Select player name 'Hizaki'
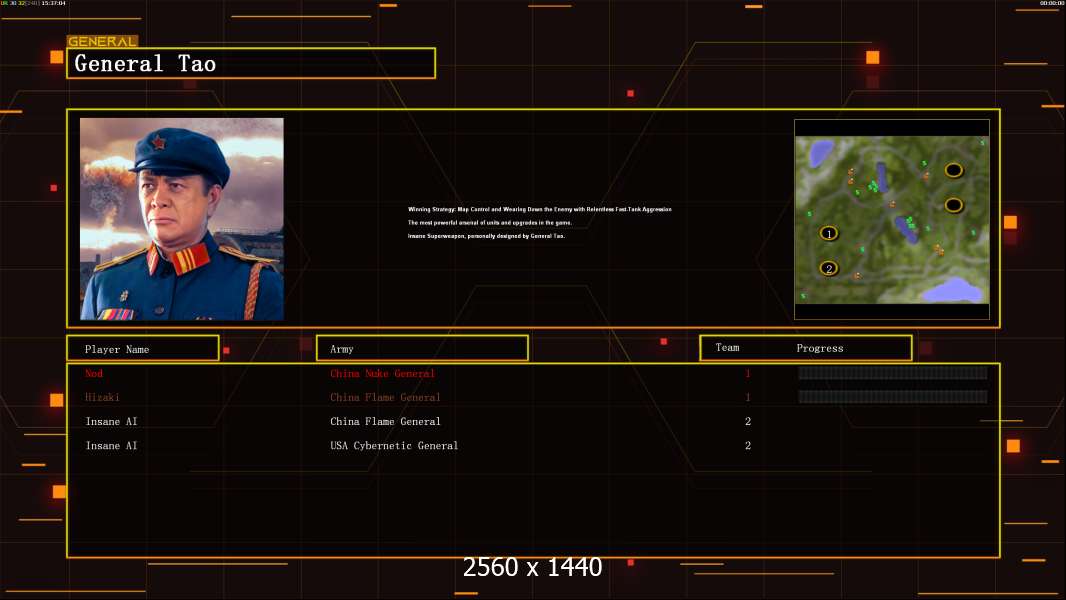1066x600 pixels. pos(102,397)
